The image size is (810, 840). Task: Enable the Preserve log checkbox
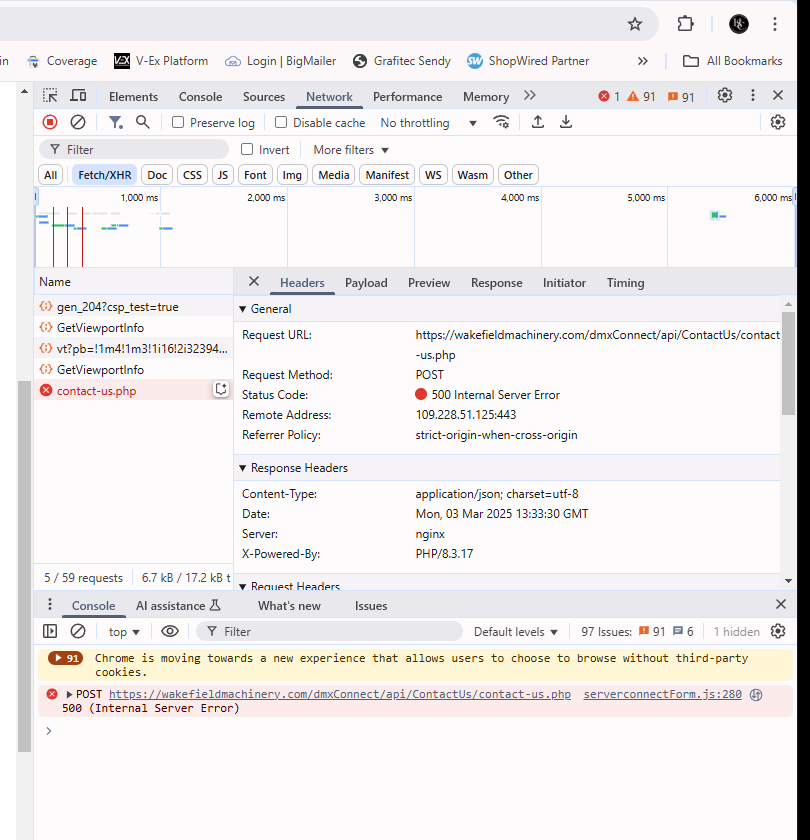178,123
